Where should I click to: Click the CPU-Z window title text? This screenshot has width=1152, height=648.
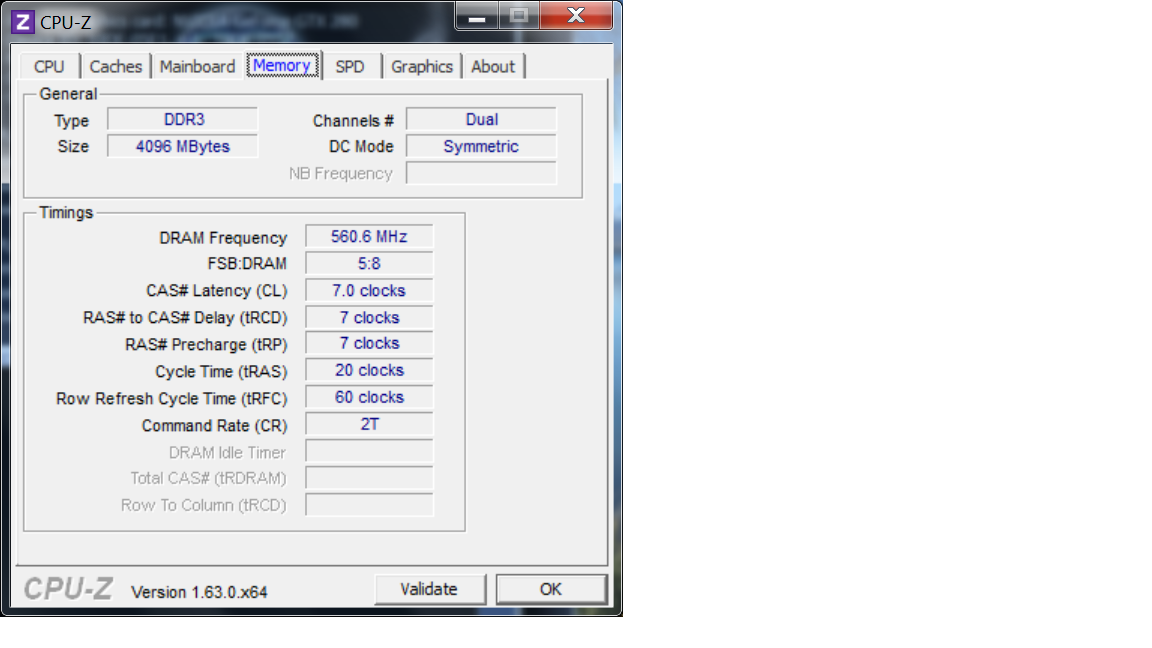66,23
